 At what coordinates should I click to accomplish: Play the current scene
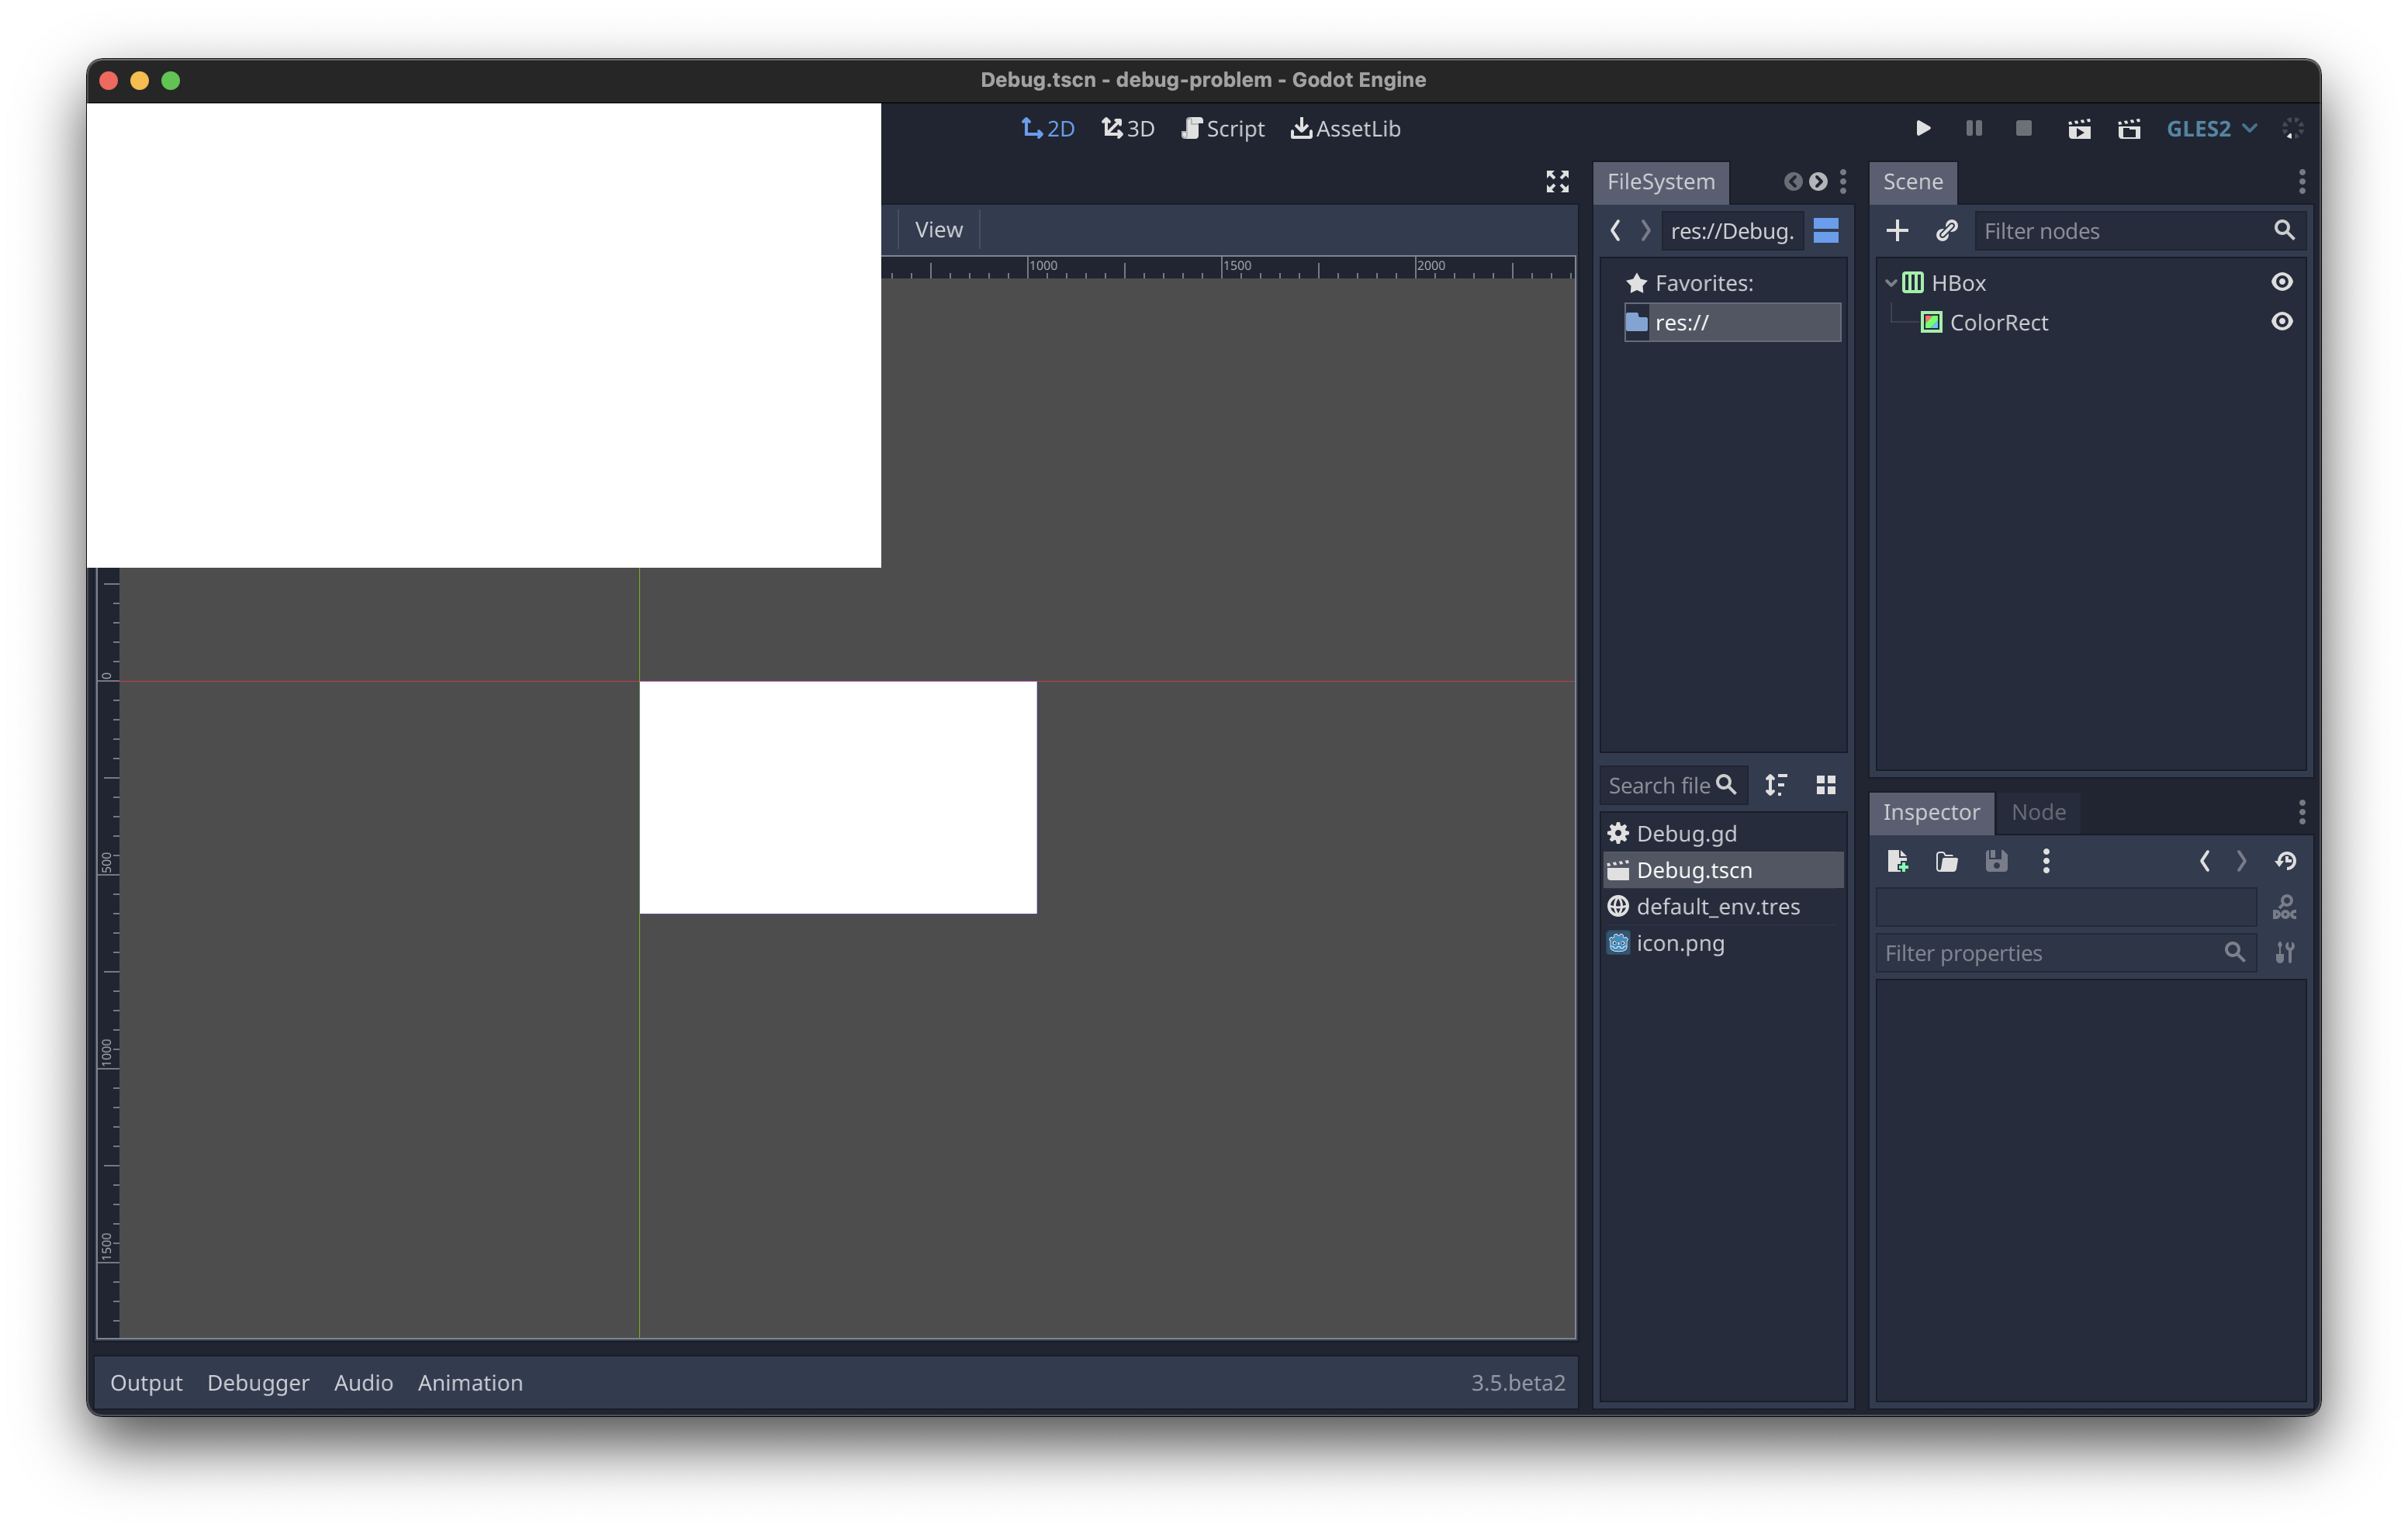point(2079,128)
